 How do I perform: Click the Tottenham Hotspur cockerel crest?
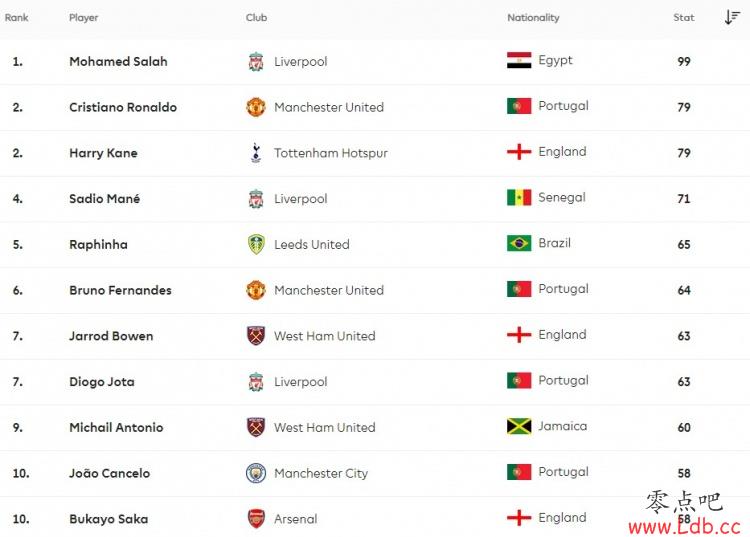(x=256, y=153)
